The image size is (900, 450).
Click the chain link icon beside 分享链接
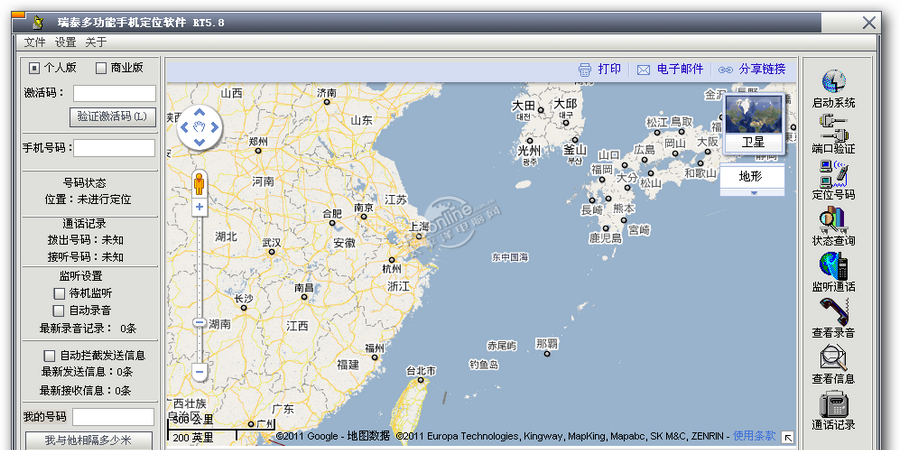pyautogui.click(x=726, y=70)
